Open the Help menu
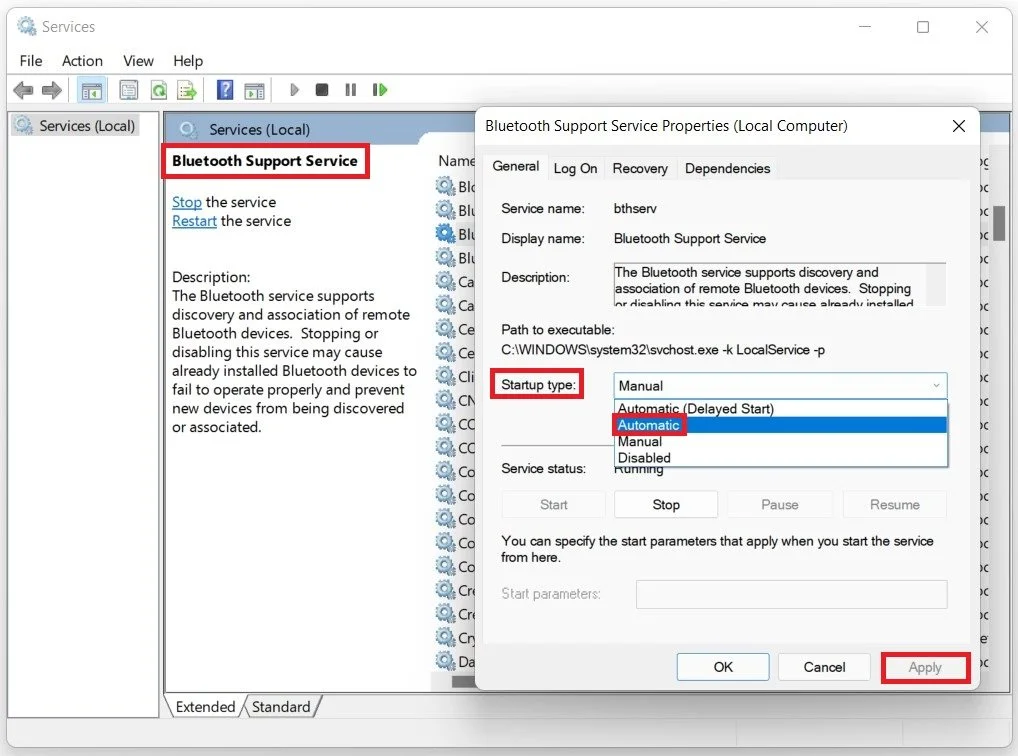The image size is (1018, 756). point(188,61)
